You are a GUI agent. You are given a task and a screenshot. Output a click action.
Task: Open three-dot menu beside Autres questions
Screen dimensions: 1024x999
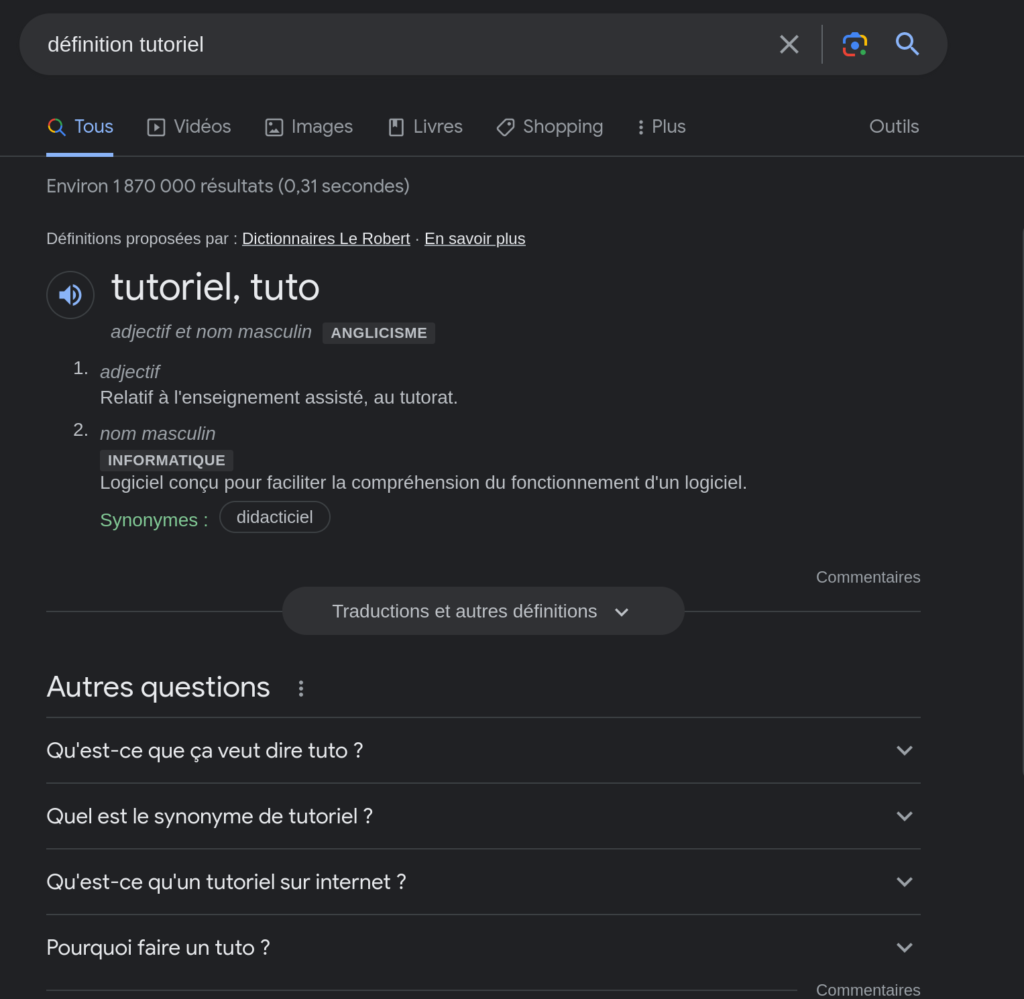pyautogui.click(x=301, y=688)
